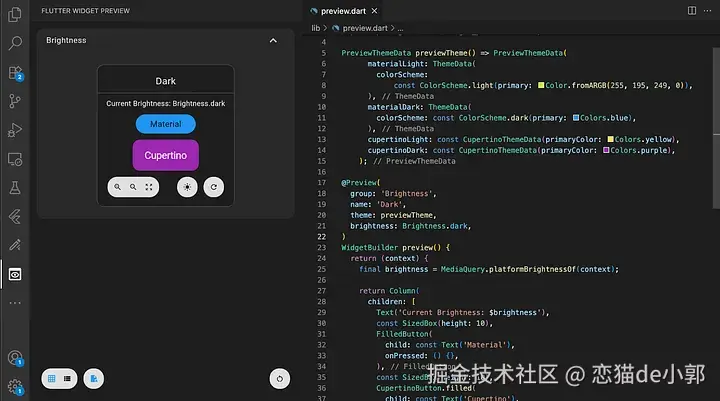This screenshot has width=720, height=401.
Task: Open the Source Control view
Action: [x=15, y=101]
